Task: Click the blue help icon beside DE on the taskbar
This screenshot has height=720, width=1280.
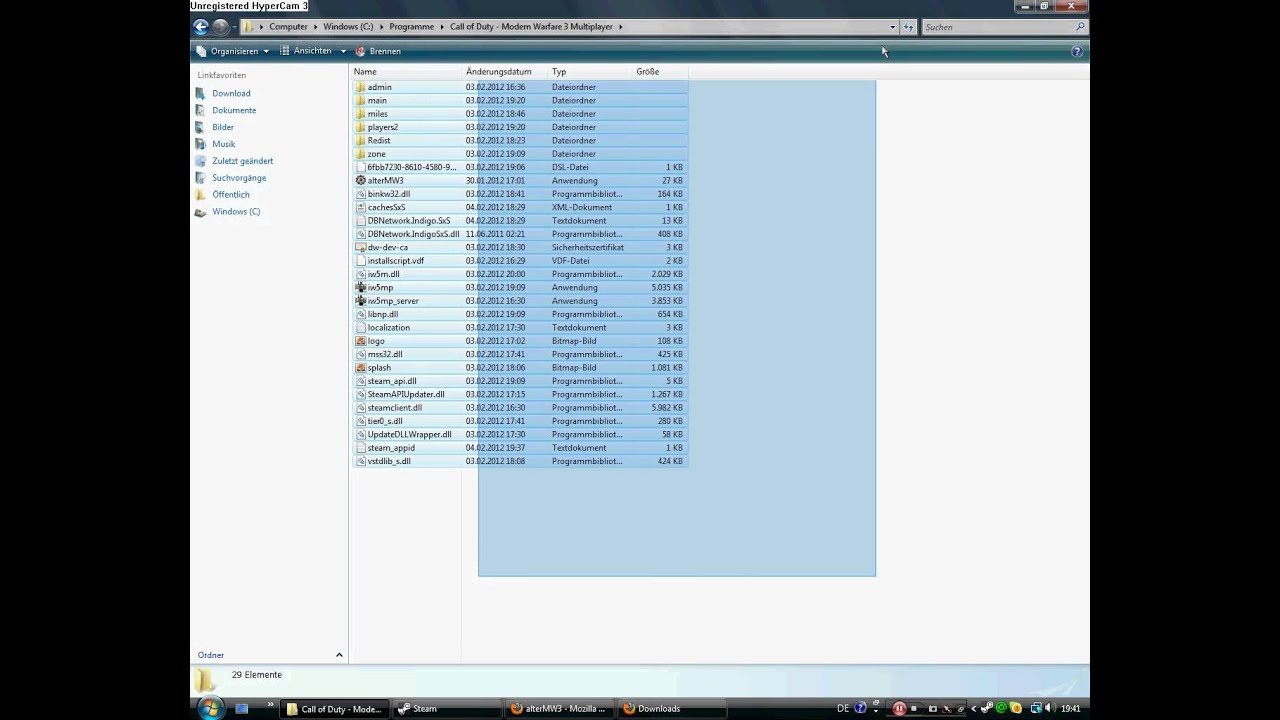Action: pos(859,709)
